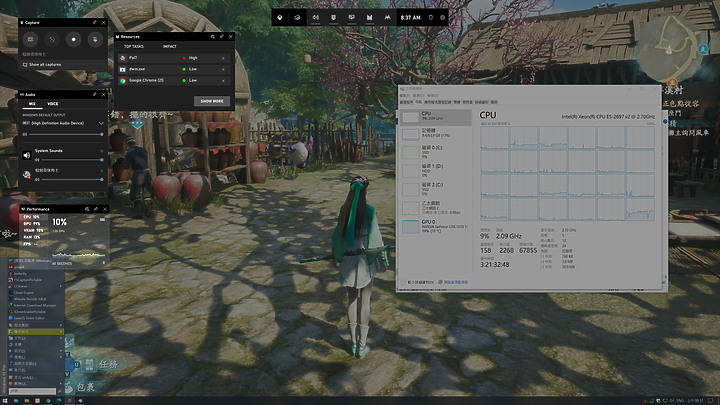Screen dimensions: 720x405
Task: Record last 30 seconds in Capture widget
Action: tap(52, 39)
